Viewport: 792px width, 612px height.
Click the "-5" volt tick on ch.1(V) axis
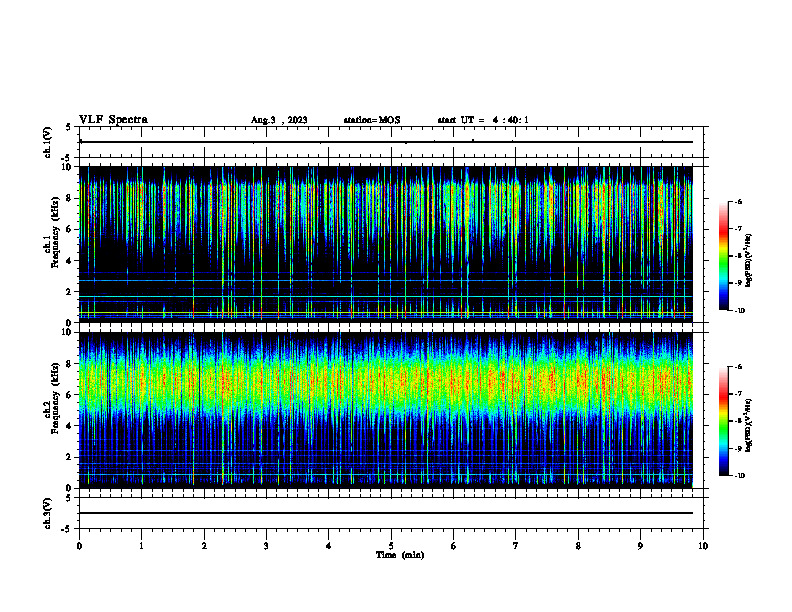click(x=67, y=157)
